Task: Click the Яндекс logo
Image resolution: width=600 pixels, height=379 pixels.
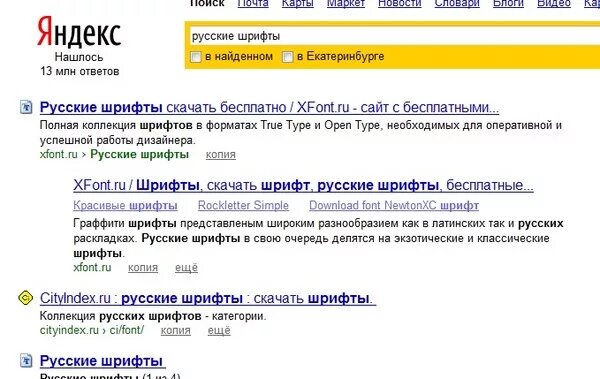Action: tap(79, 31)
